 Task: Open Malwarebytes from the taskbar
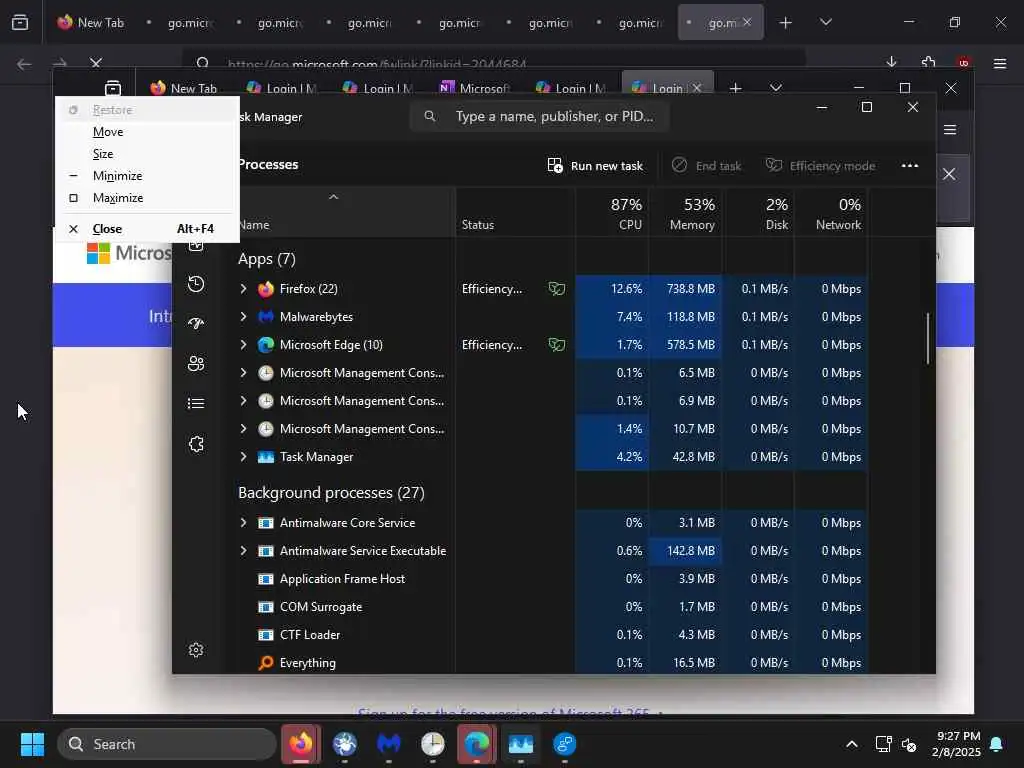(389, 744)
